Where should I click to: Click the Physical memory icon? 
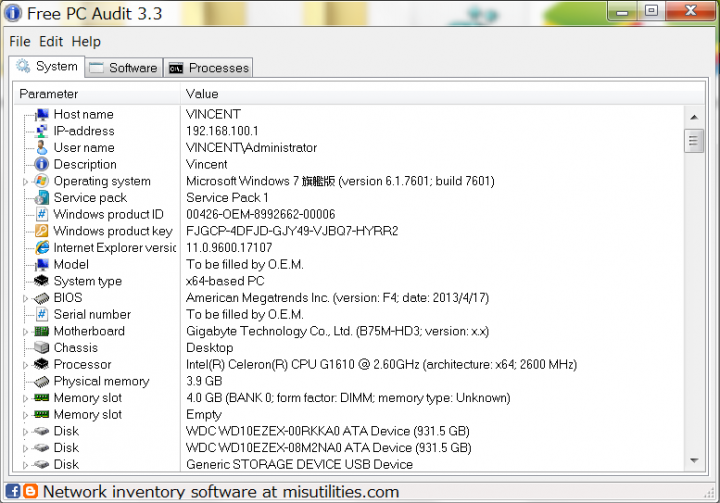[x=42, y=381]
